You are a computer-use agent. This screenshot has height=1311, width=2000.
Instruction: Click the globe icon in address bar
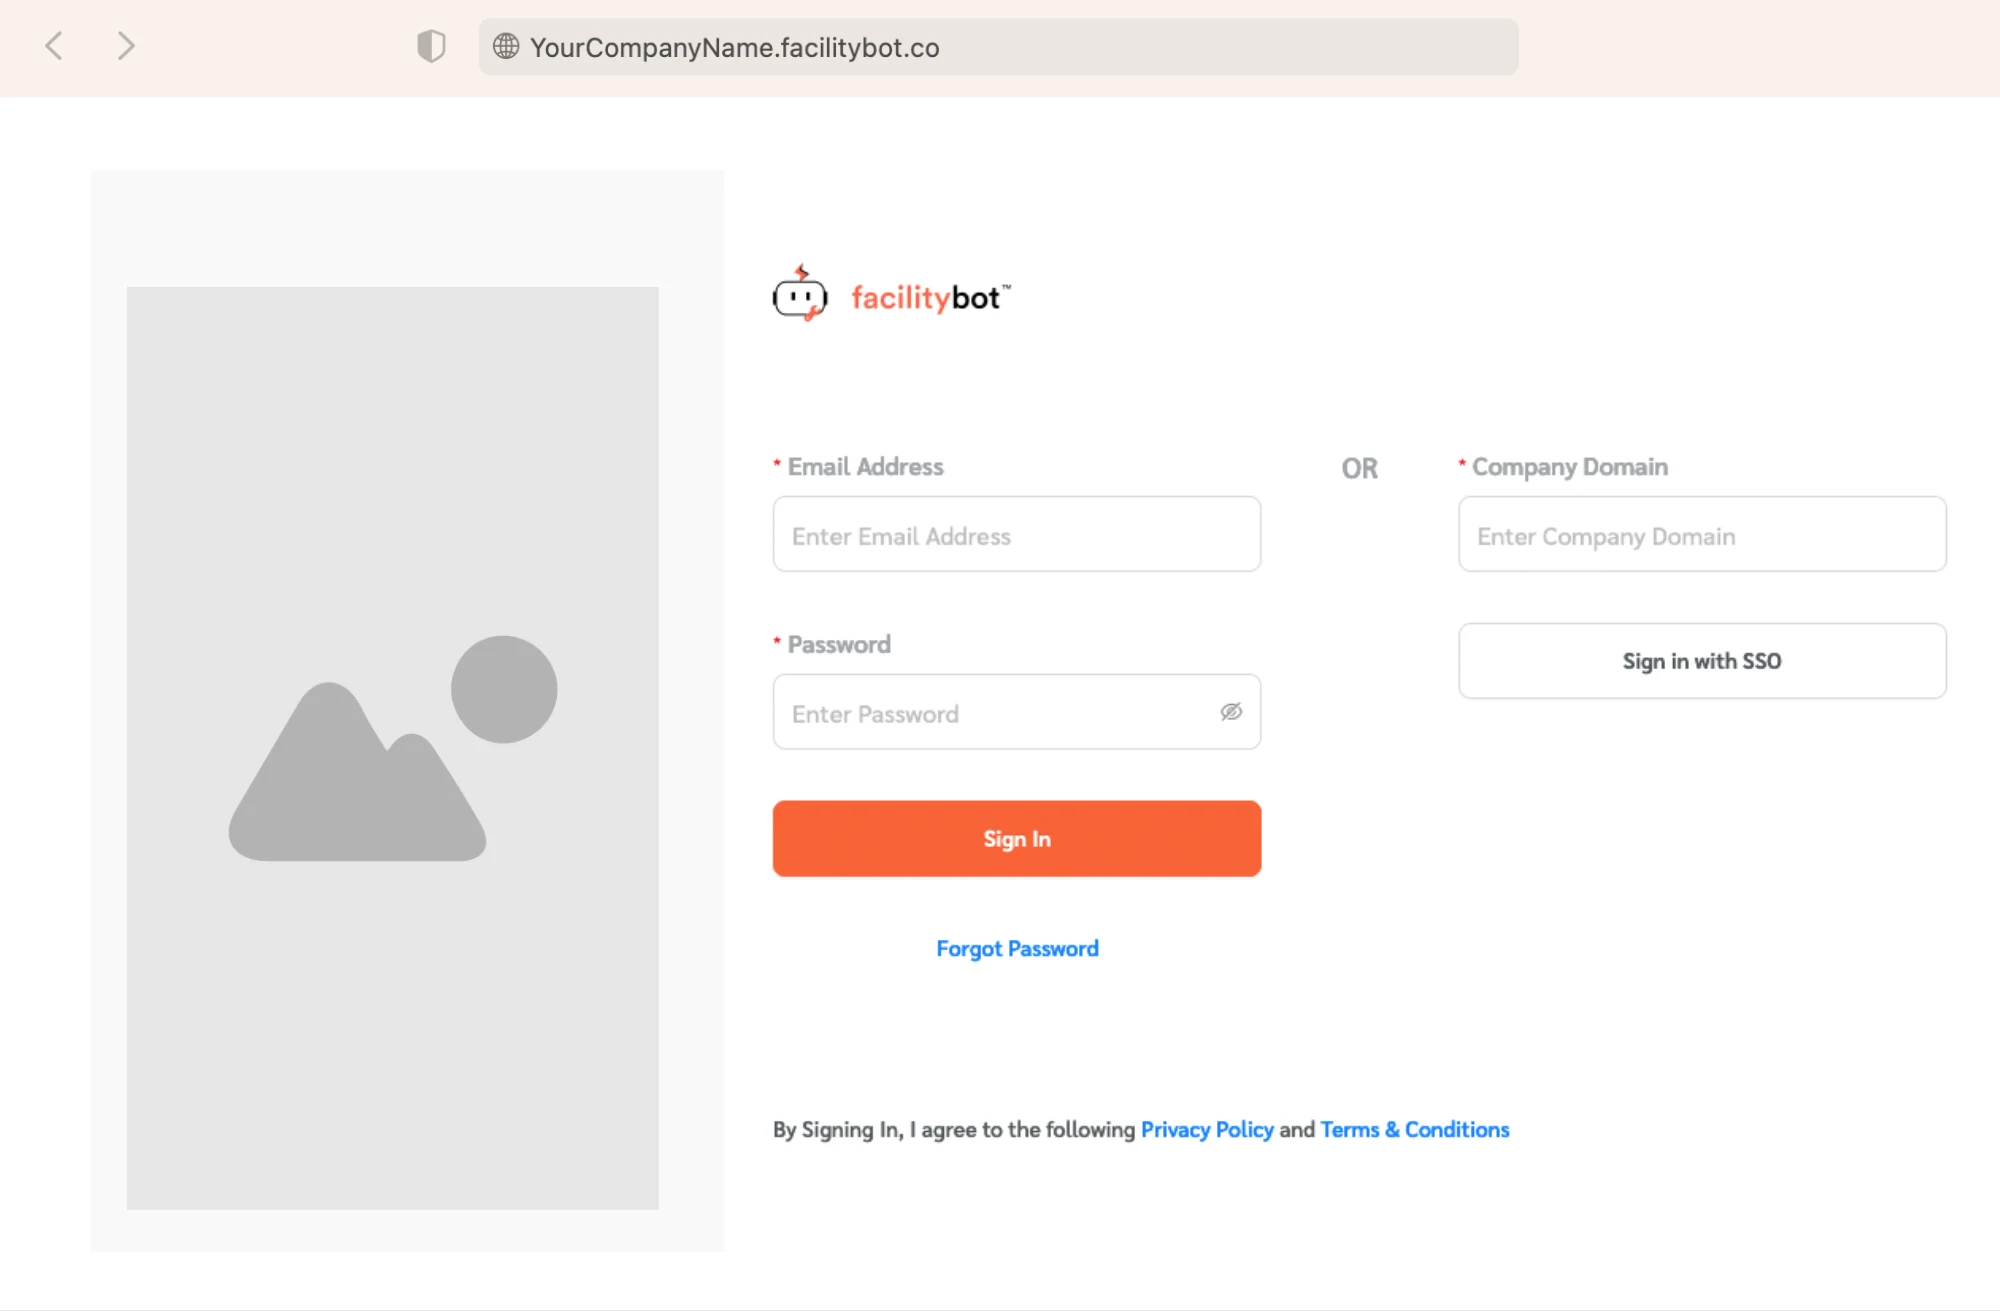coord(506,47)
